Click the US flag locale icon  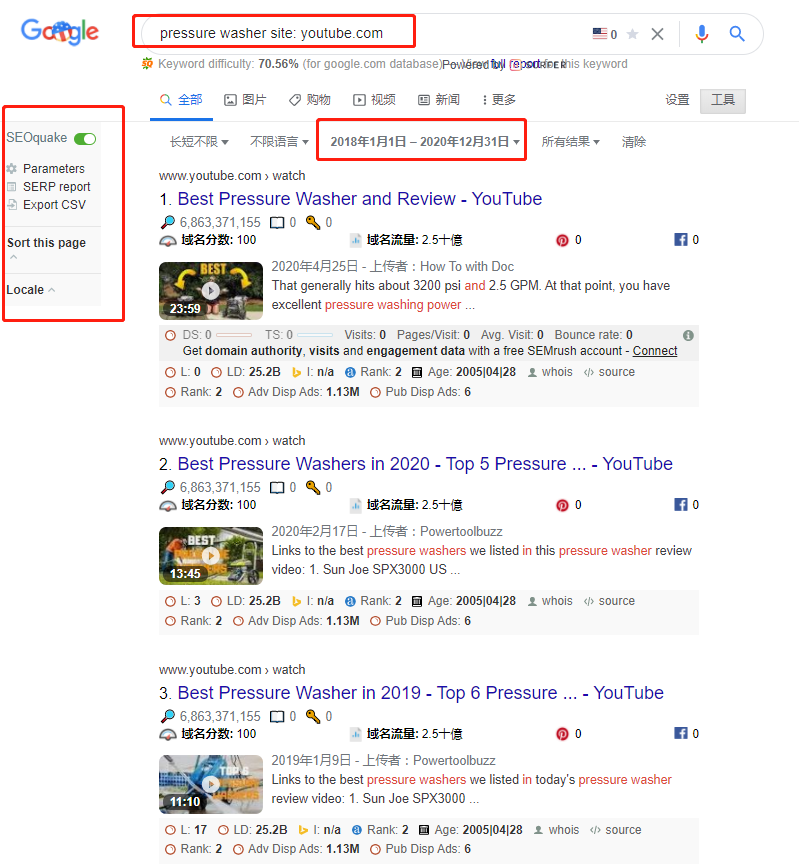[x=600, y=34]
